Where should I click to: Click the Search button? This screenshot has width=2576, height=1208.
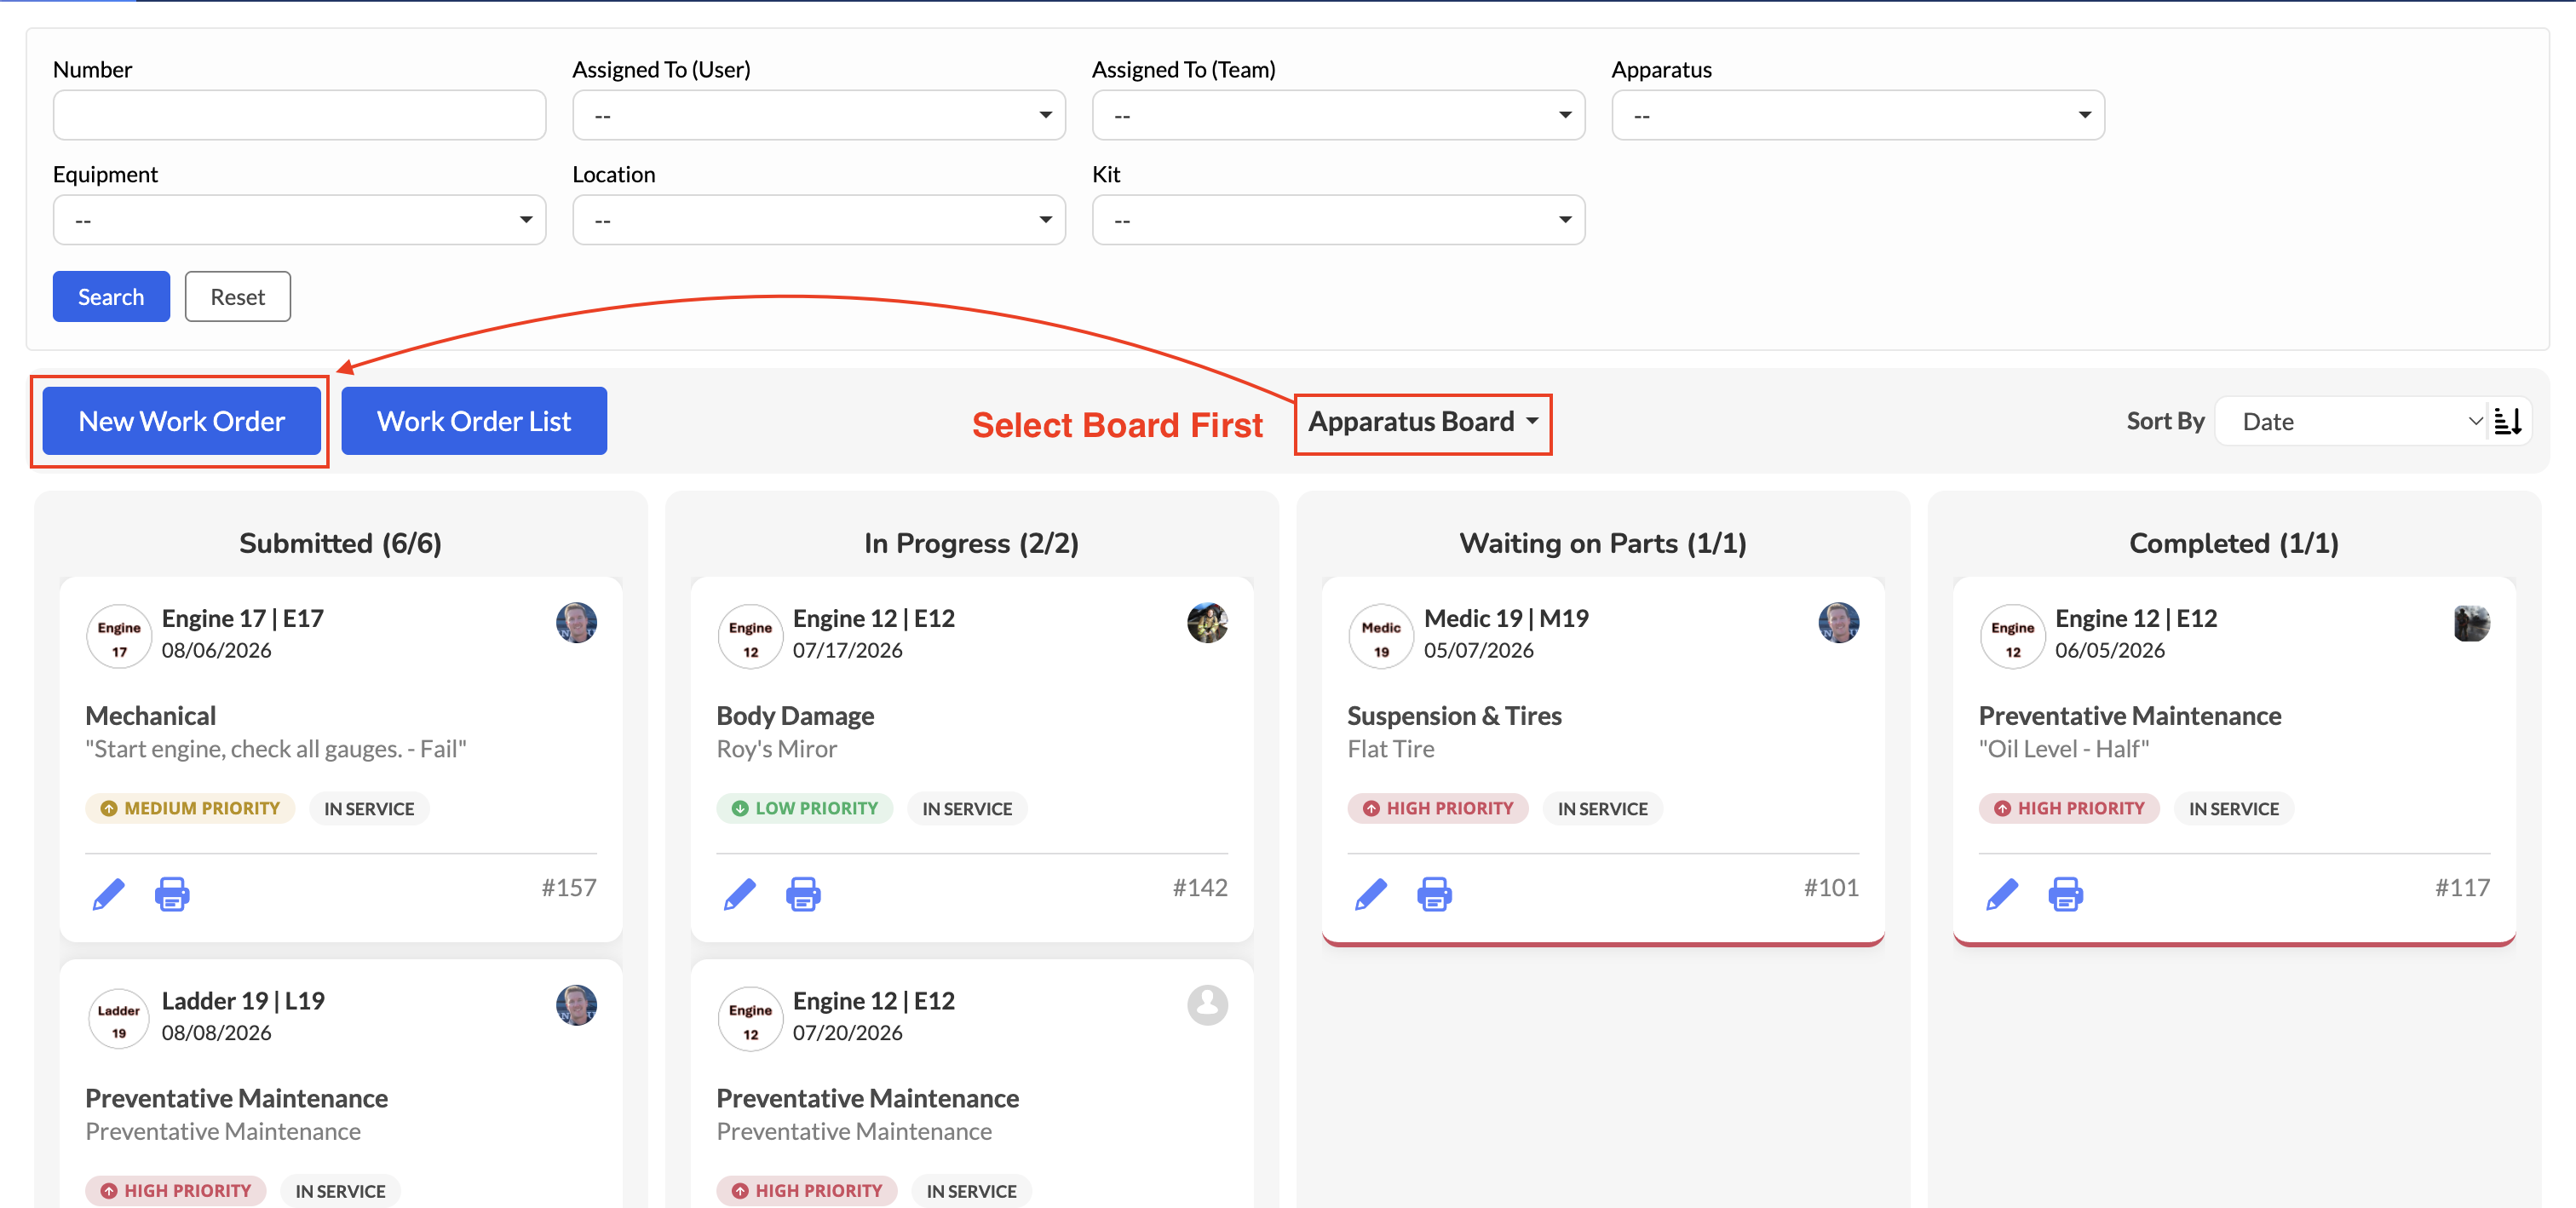111,296
